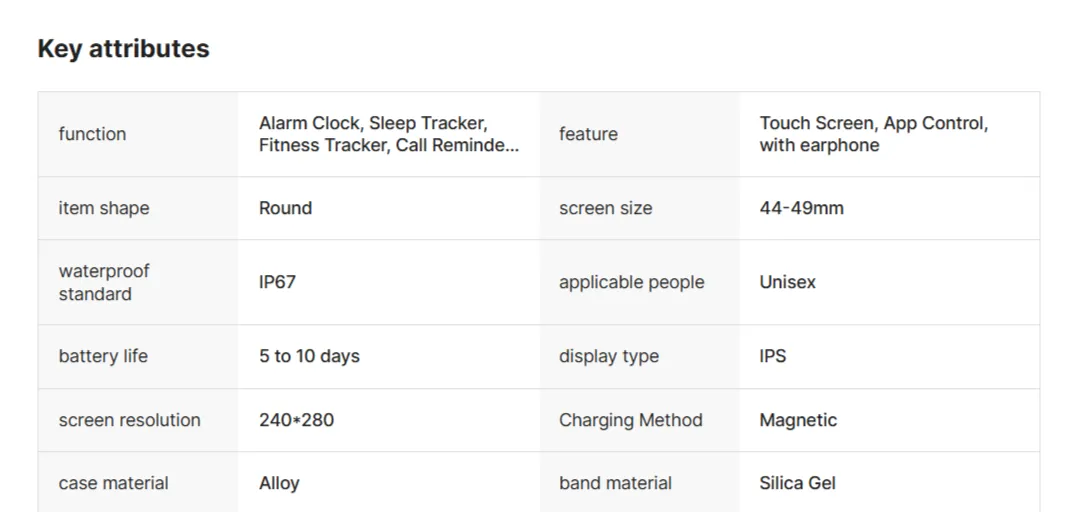Select the 44-49mm screen size value
The height and width of the screenshot is (512, 1077).
point(801,208)
